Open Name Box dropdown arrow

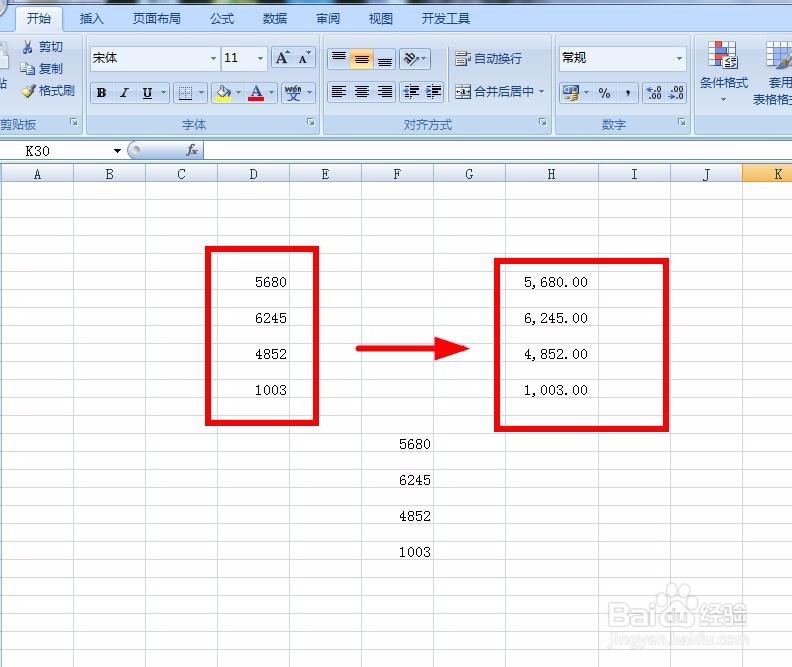(117, 150)
